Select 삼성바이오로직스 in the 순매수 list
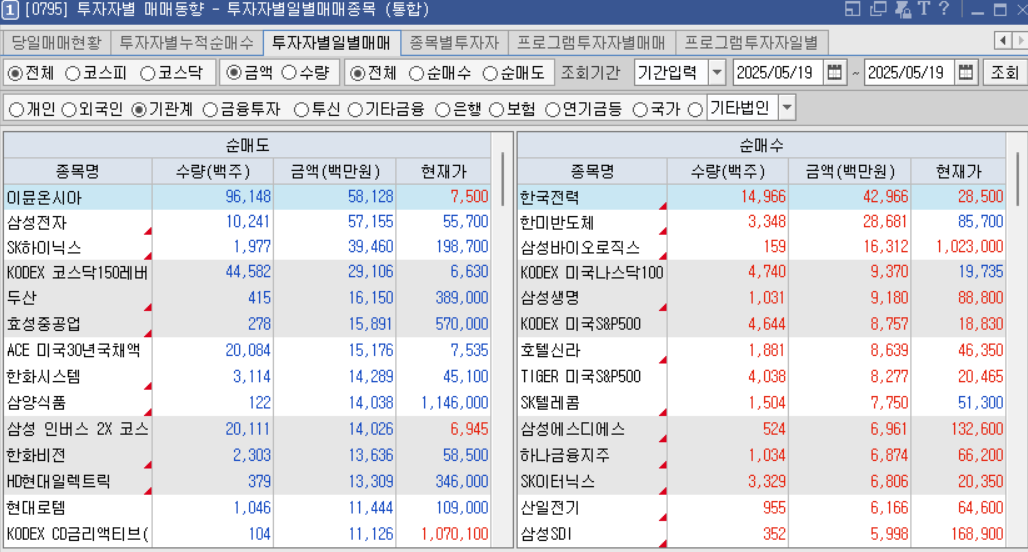This screenshot has width=1028, height=552. 761,247
